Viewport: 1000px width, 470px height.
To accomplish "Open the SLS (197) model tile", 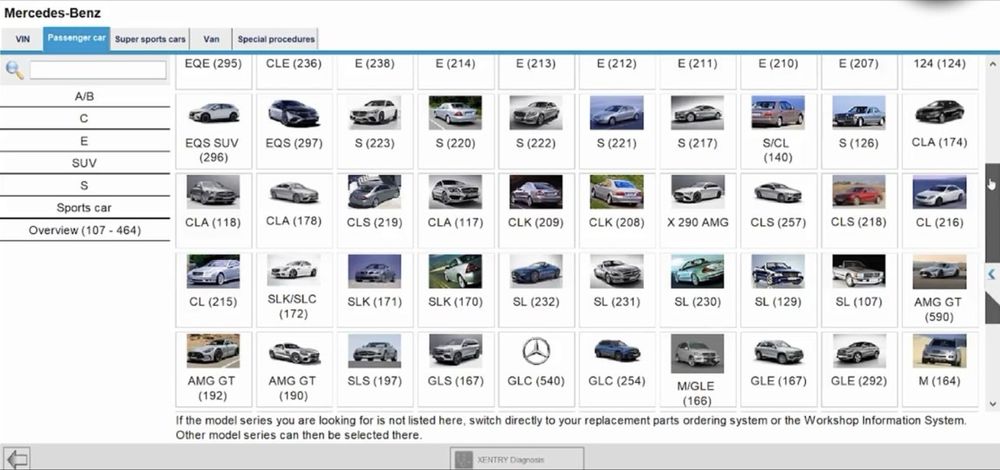I will 374,369.
